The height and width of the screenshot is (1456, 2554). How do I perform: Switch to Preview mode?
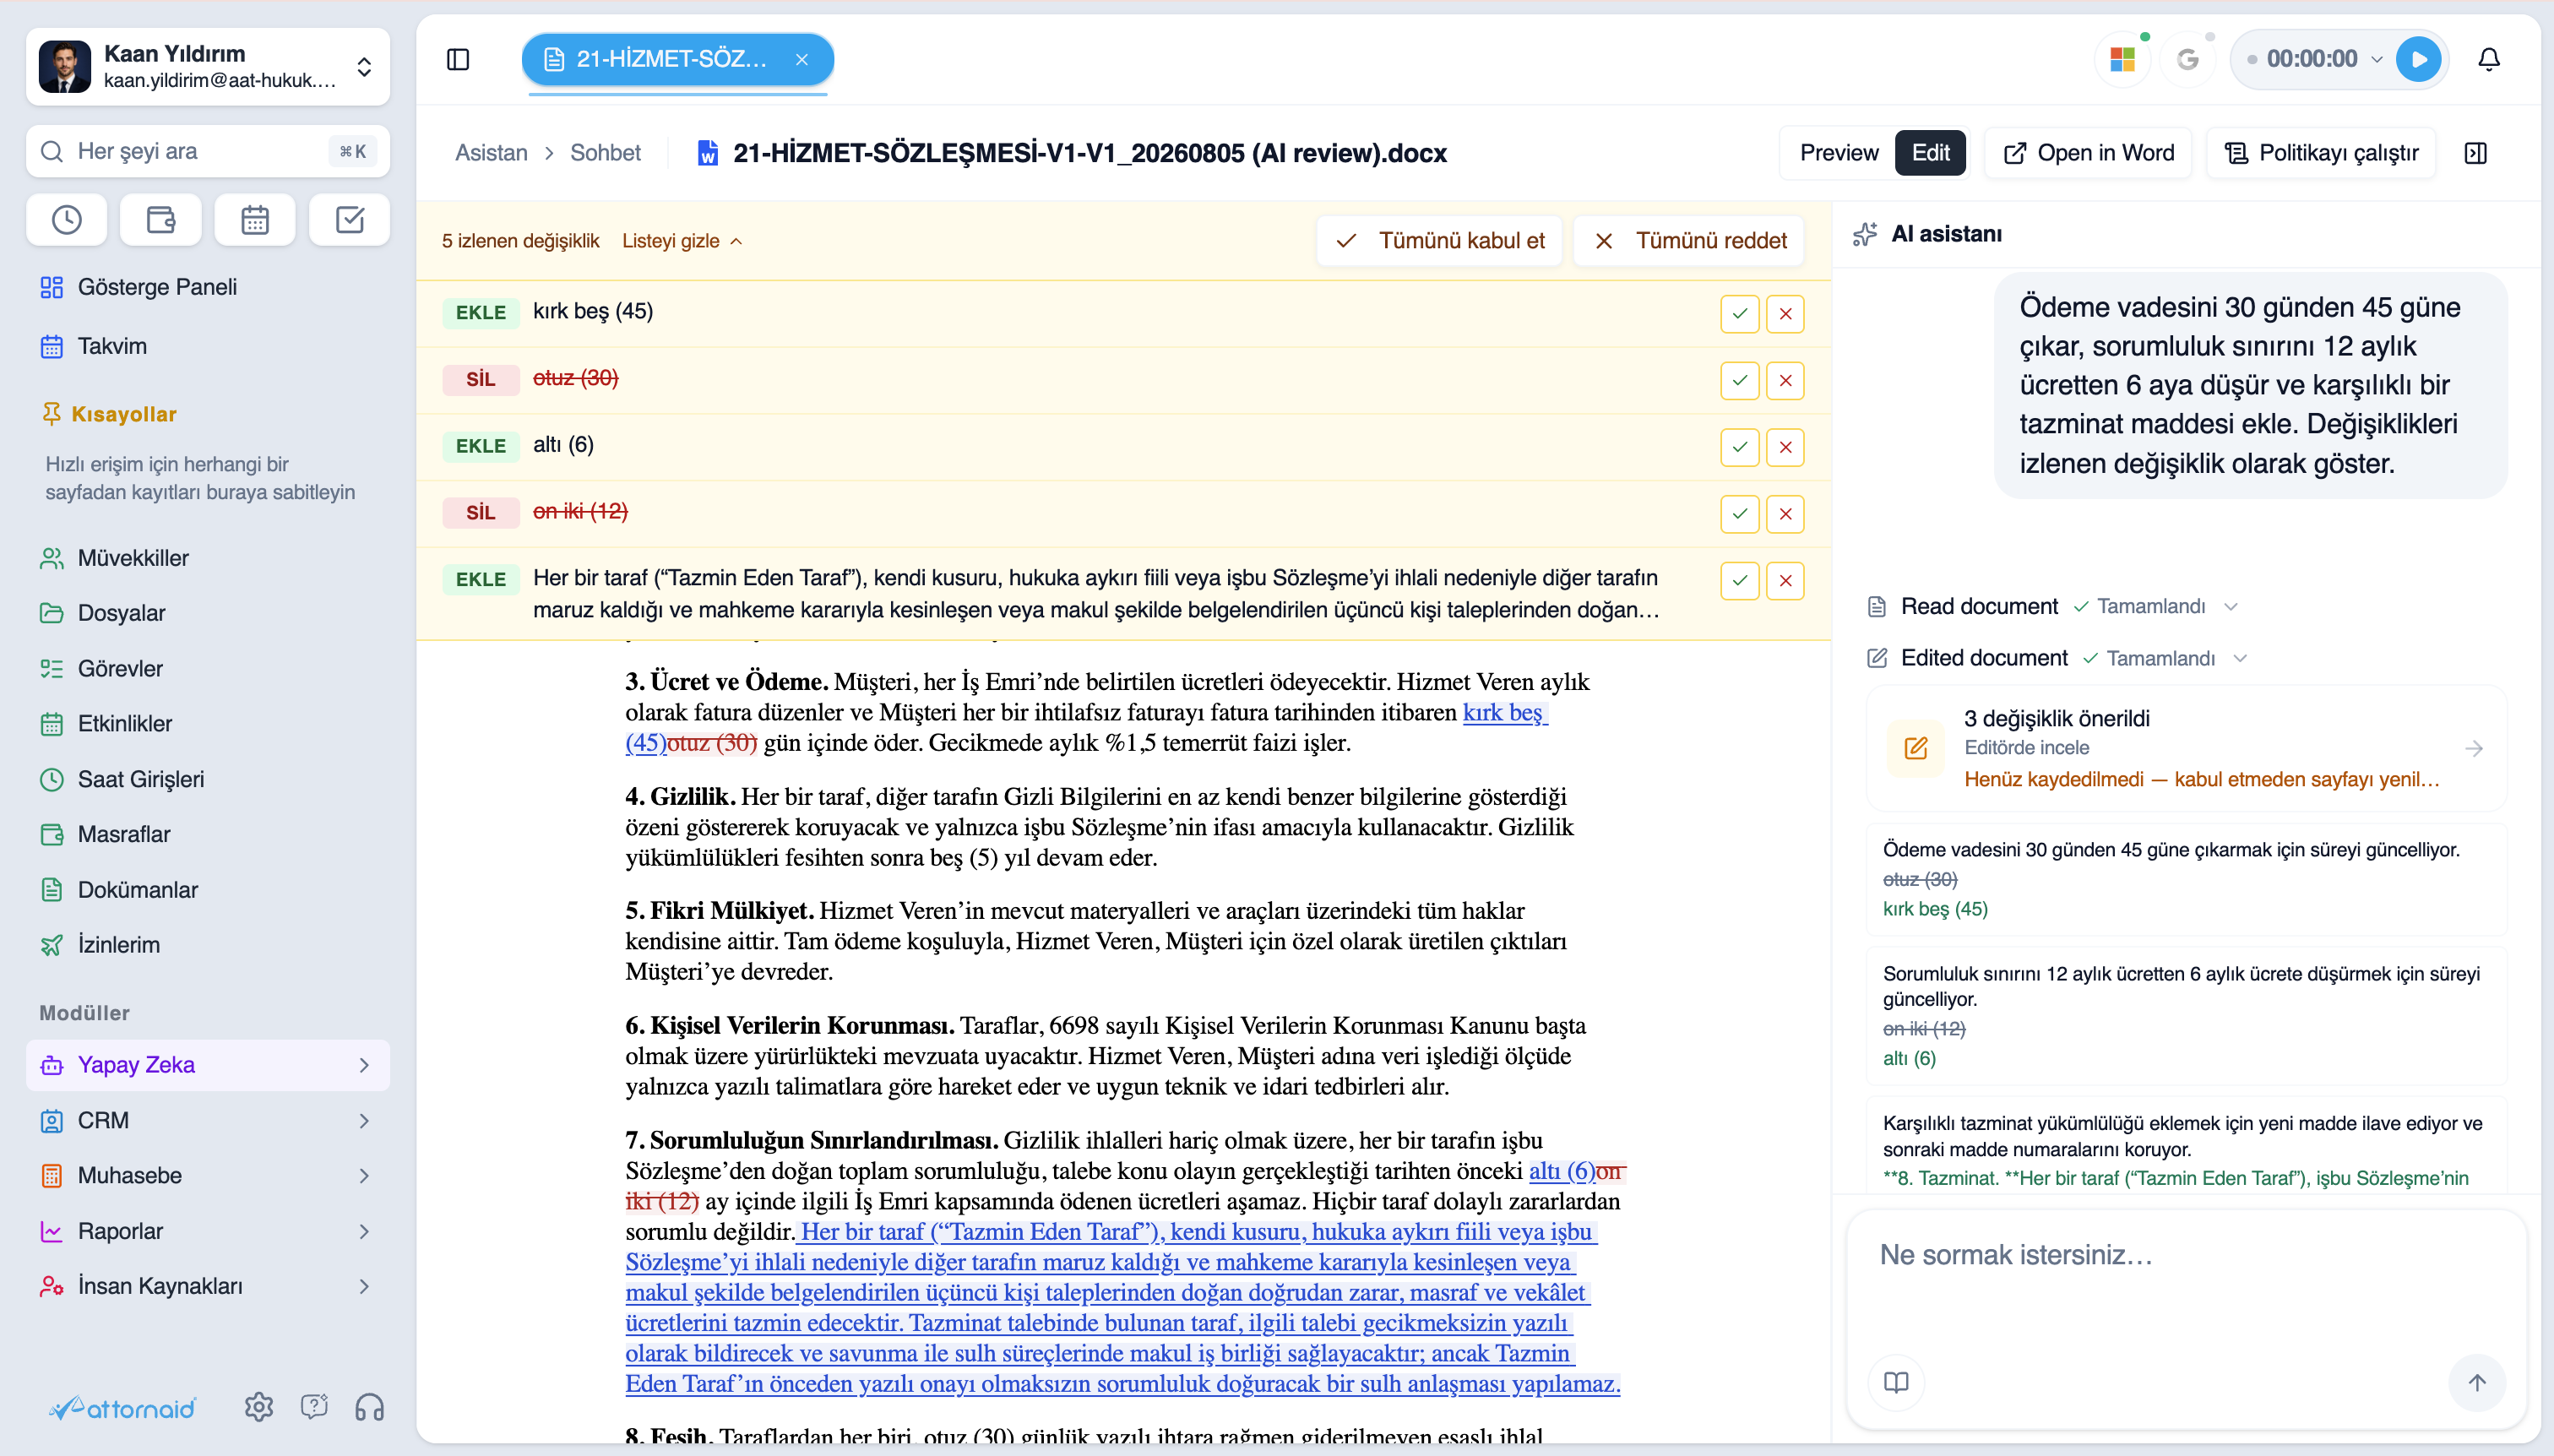[1839, 153]
